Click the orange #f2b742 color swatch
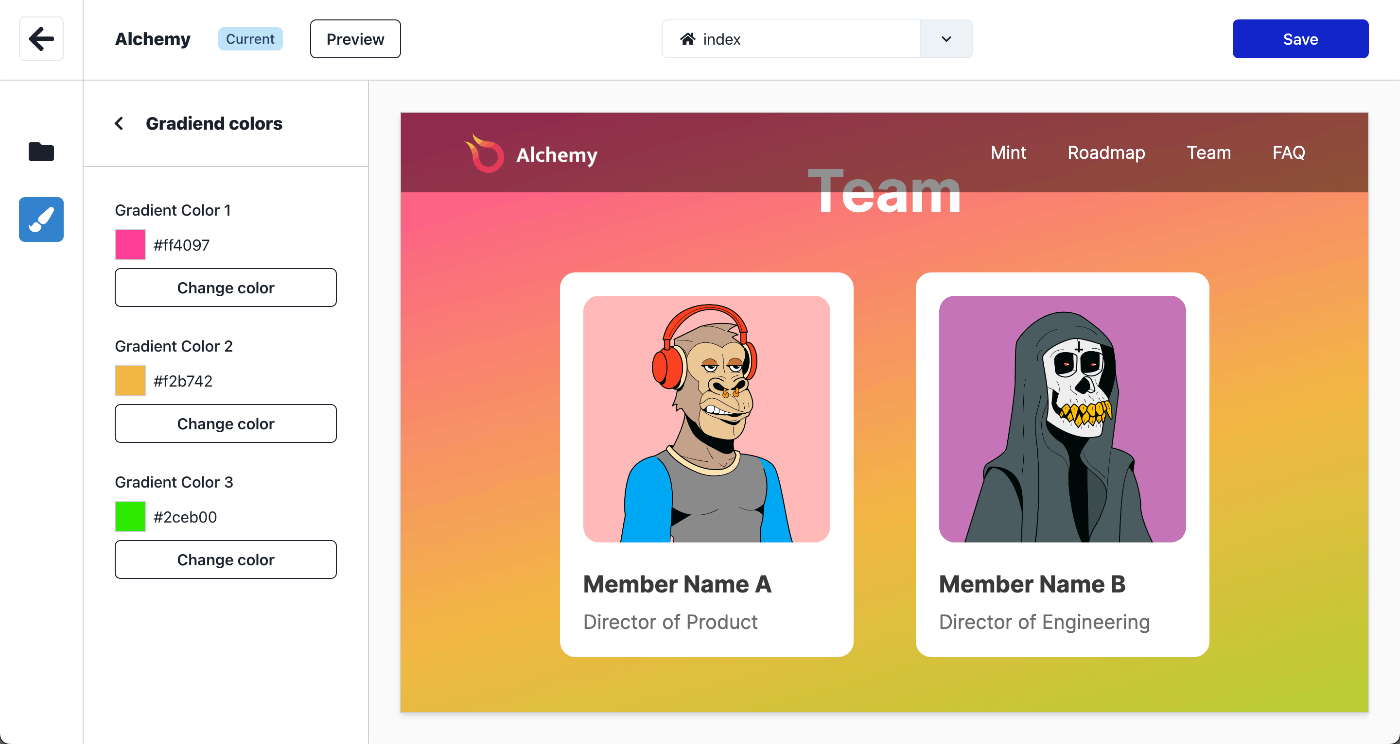1400x744 pixels. point(130,381)
